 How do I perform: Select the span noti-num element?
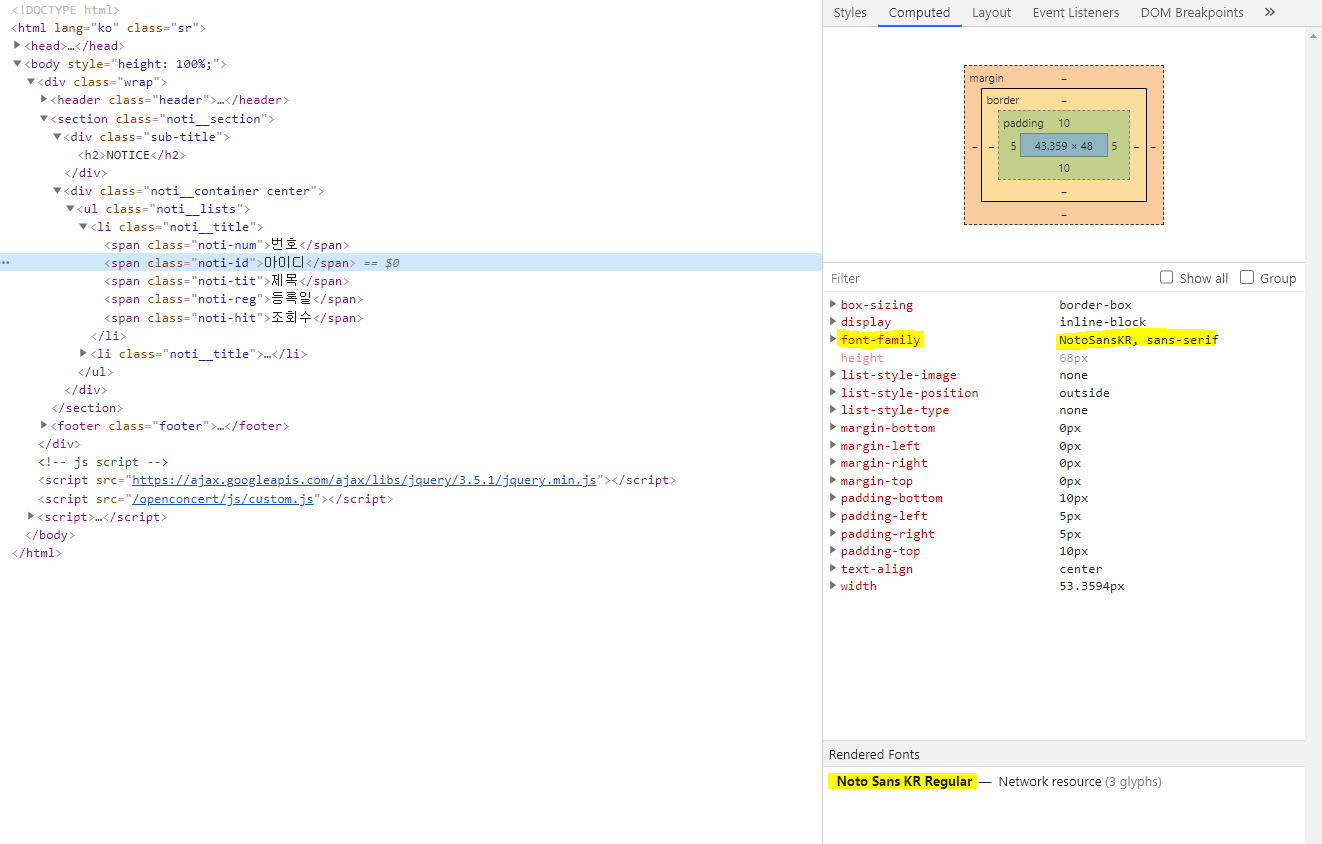tap(226, 245)
